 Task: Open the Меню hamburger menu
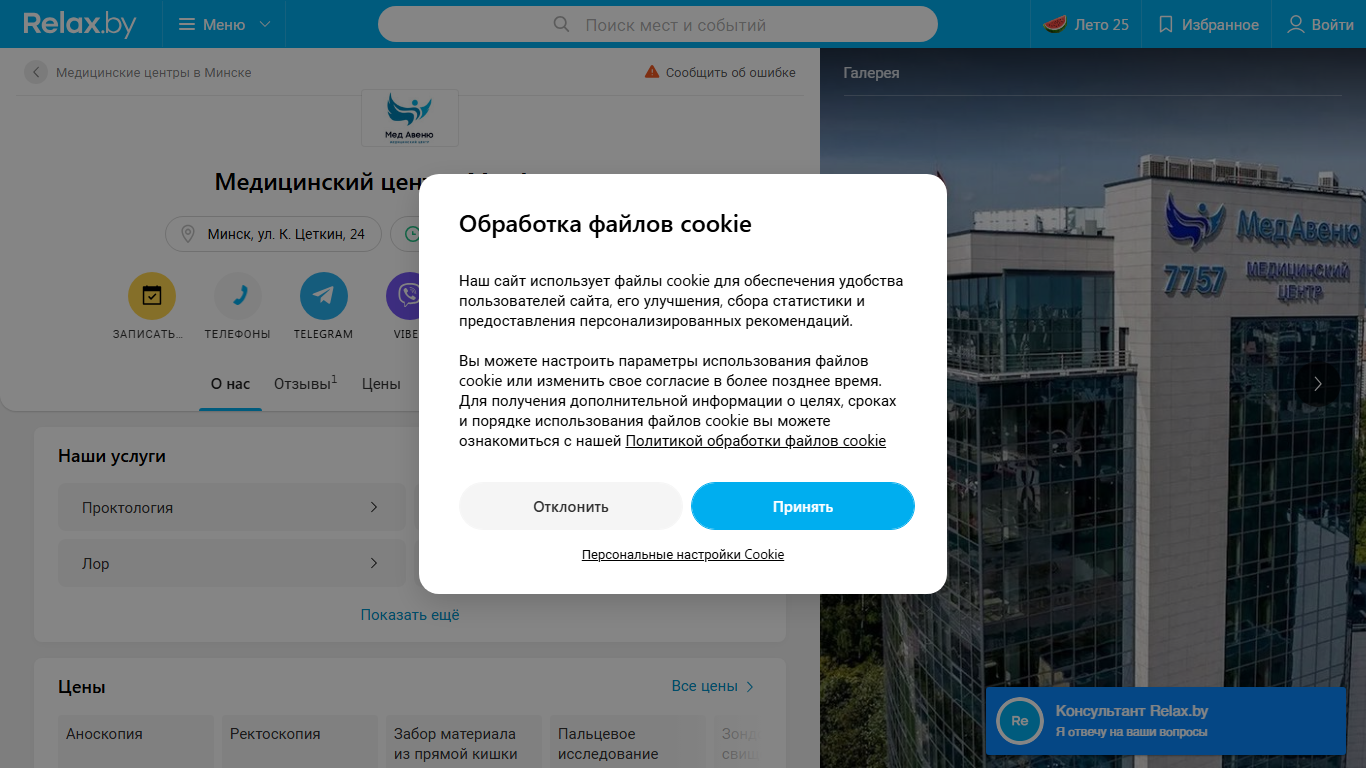pyautogui.click(x=224, y=24)
